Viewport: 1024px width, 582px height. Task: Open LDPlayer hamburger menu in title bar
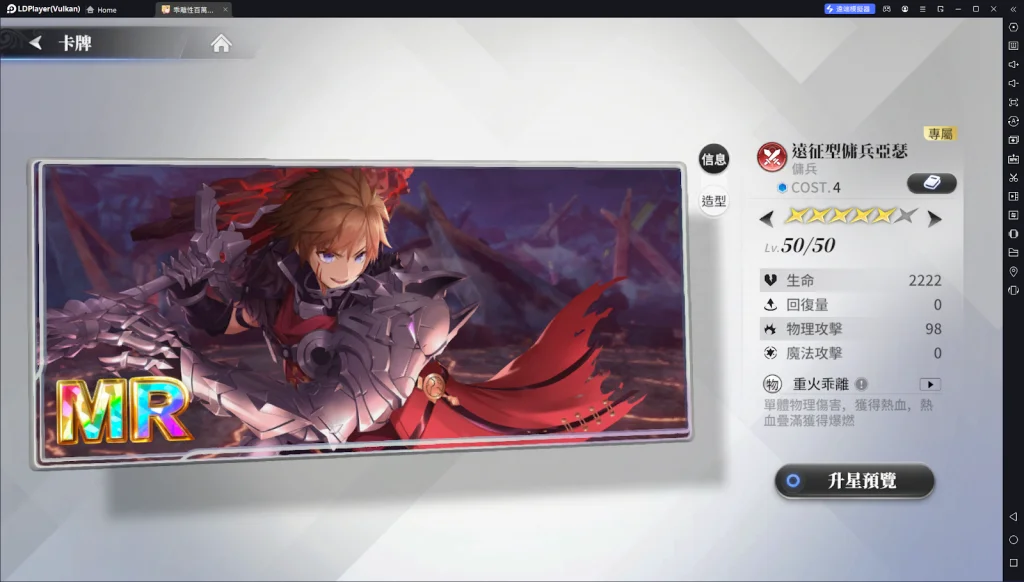922,9
